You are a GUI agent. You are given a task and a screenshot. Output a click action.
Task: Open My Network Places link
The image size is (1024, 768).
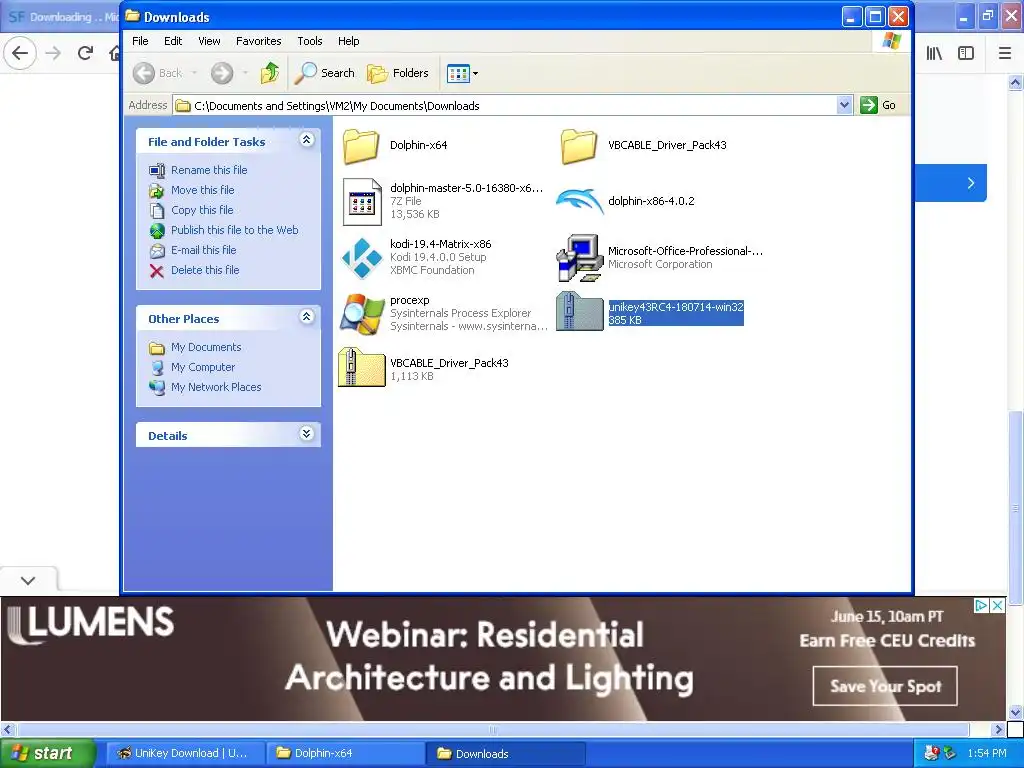216,387
